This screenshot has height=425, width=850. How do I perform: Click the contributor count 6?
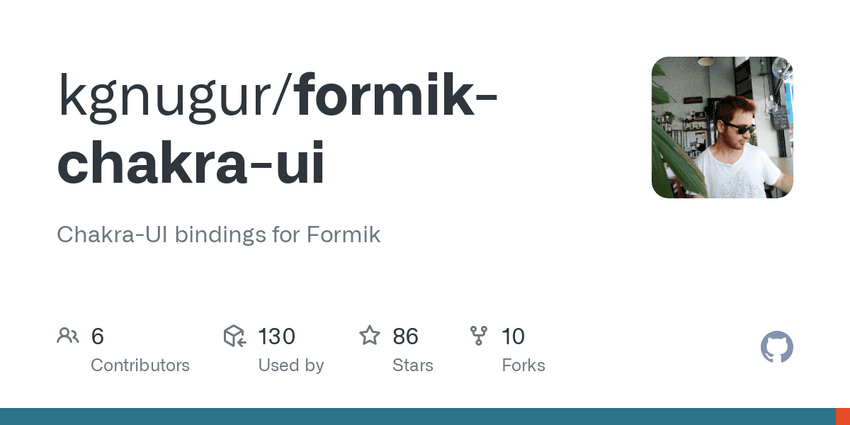pyautogui.click(x=97, y=336)
